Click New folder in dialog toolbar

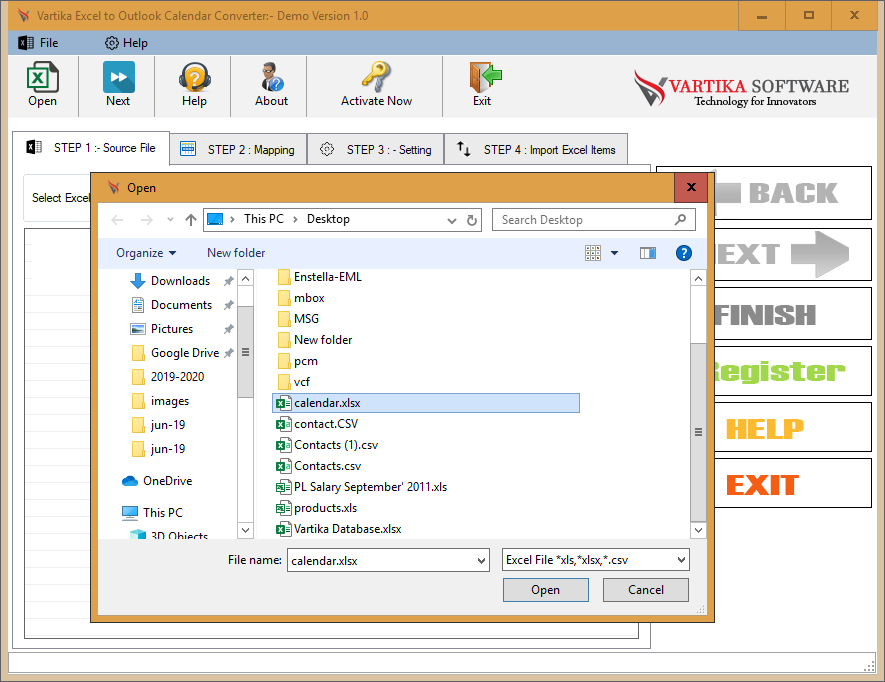click(x=236, y=253)
